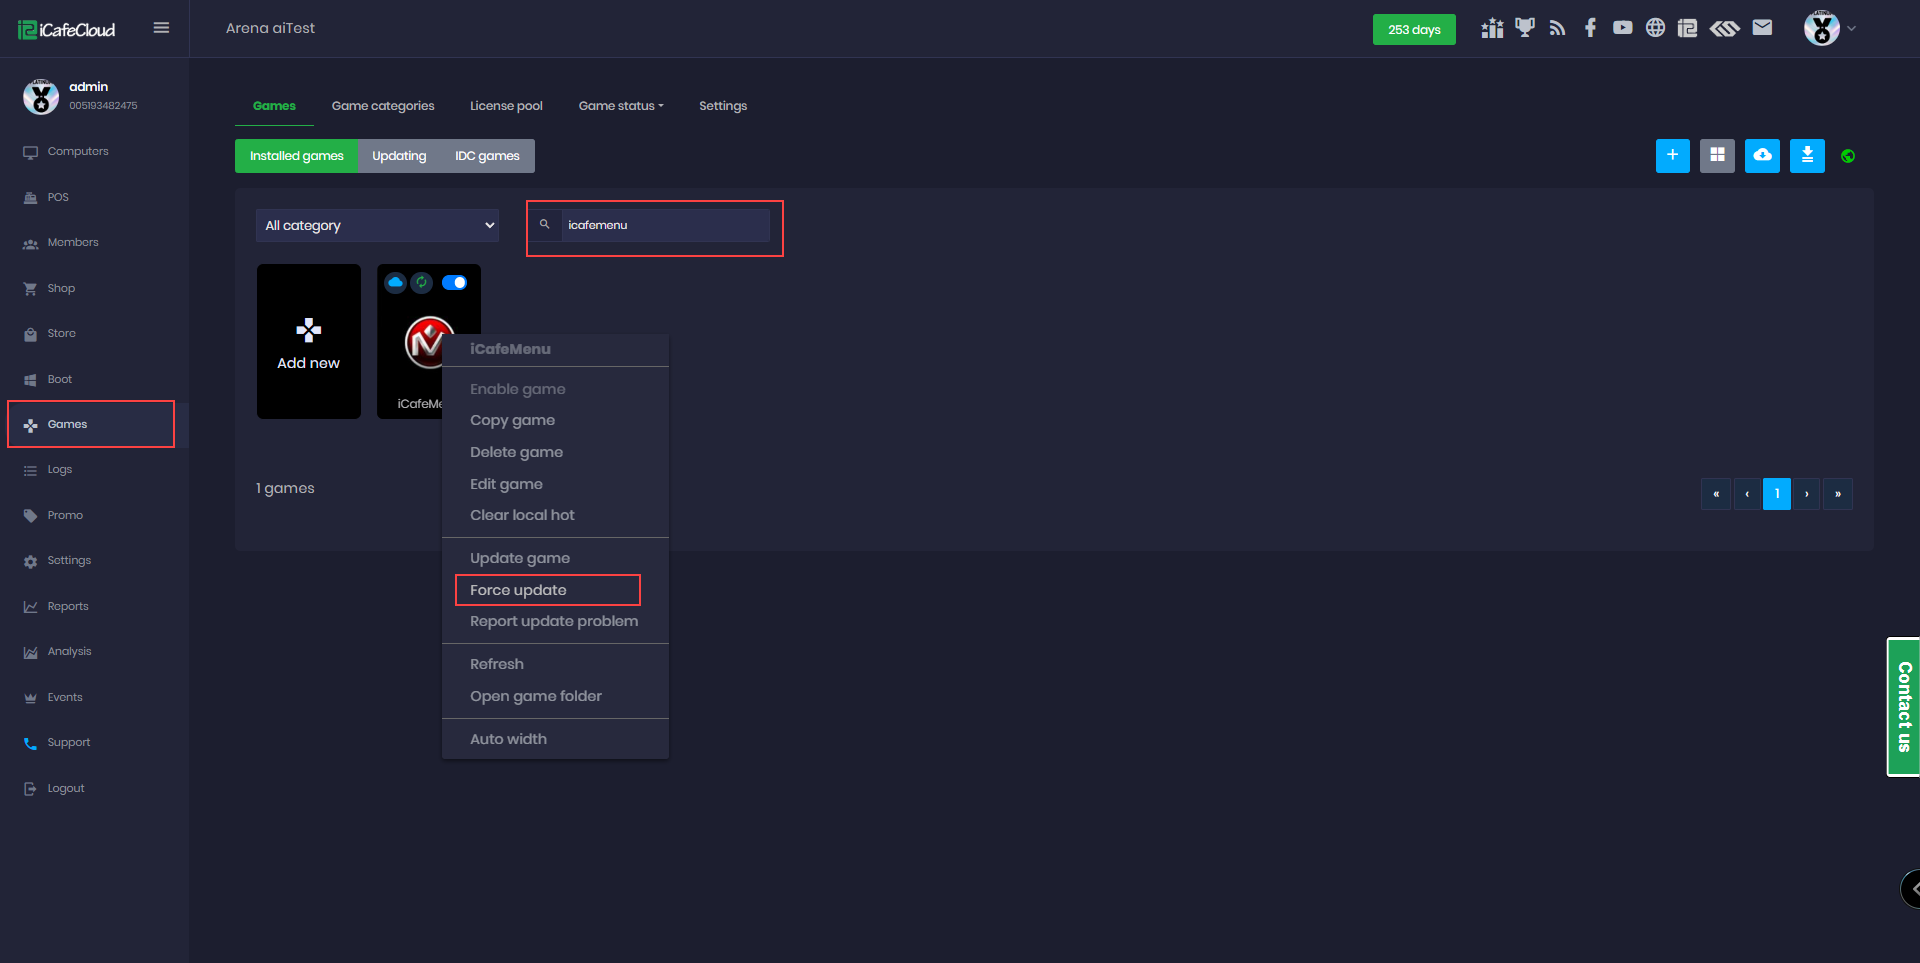This screenshot has width=1920, height=963.
Task: Click the blue cloud download button
Action: click(x=1762, y=156)
